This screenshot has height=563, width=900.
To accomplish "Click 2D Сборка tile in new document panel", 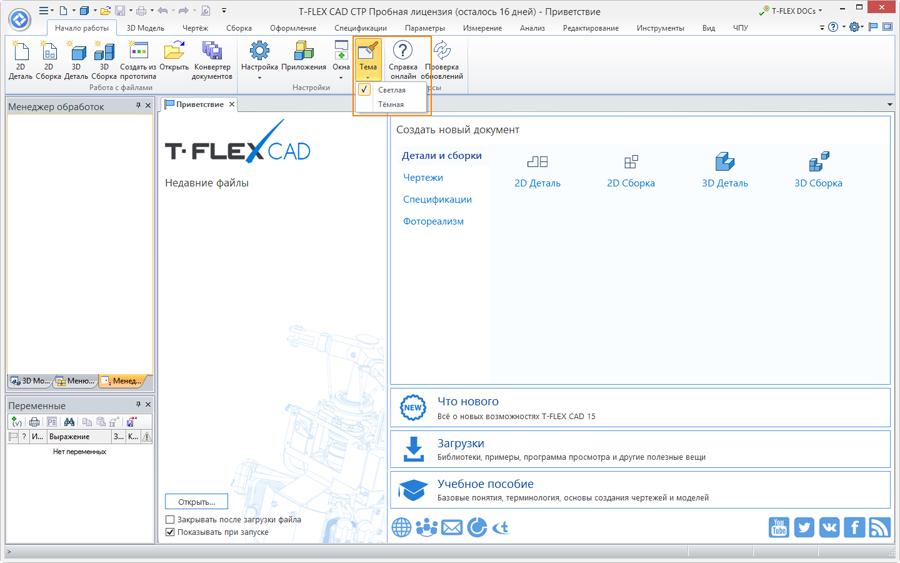I will tap(631, 171).
